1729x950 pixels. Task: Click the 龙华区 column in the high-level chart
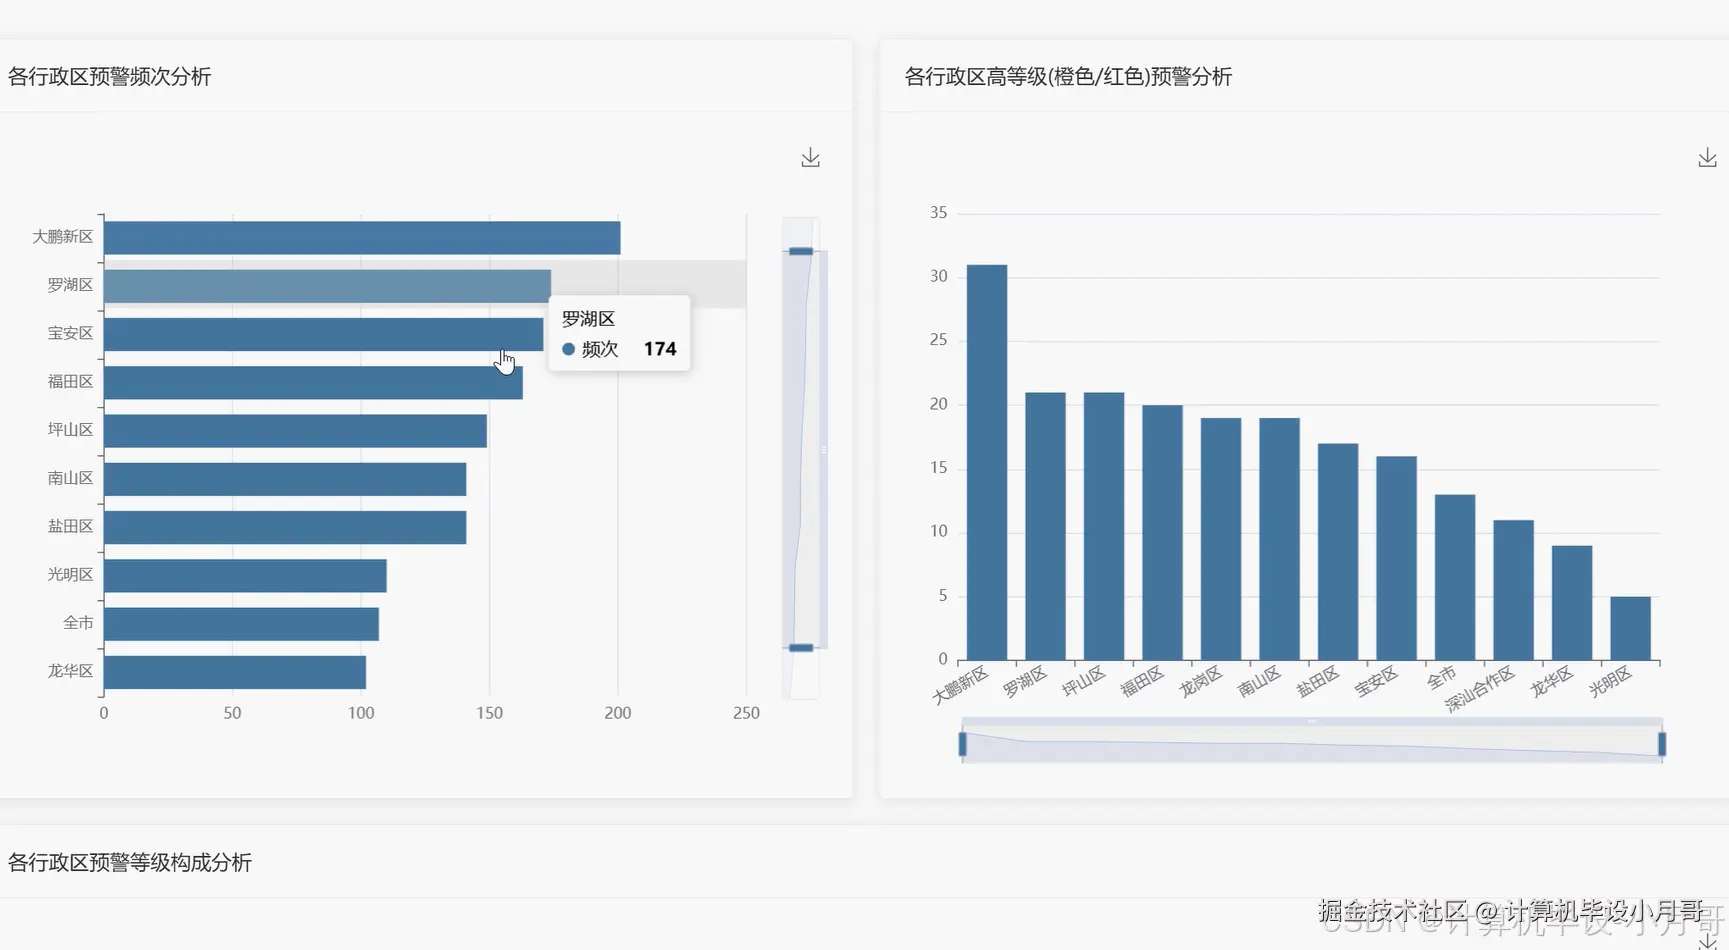tap(1572, 603)
